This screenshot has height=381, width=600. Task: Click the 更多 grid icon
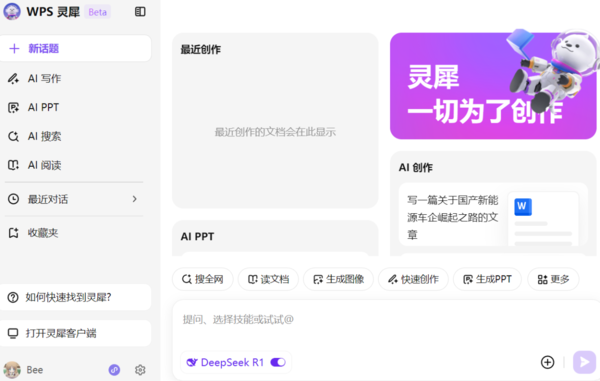point(542,280)
